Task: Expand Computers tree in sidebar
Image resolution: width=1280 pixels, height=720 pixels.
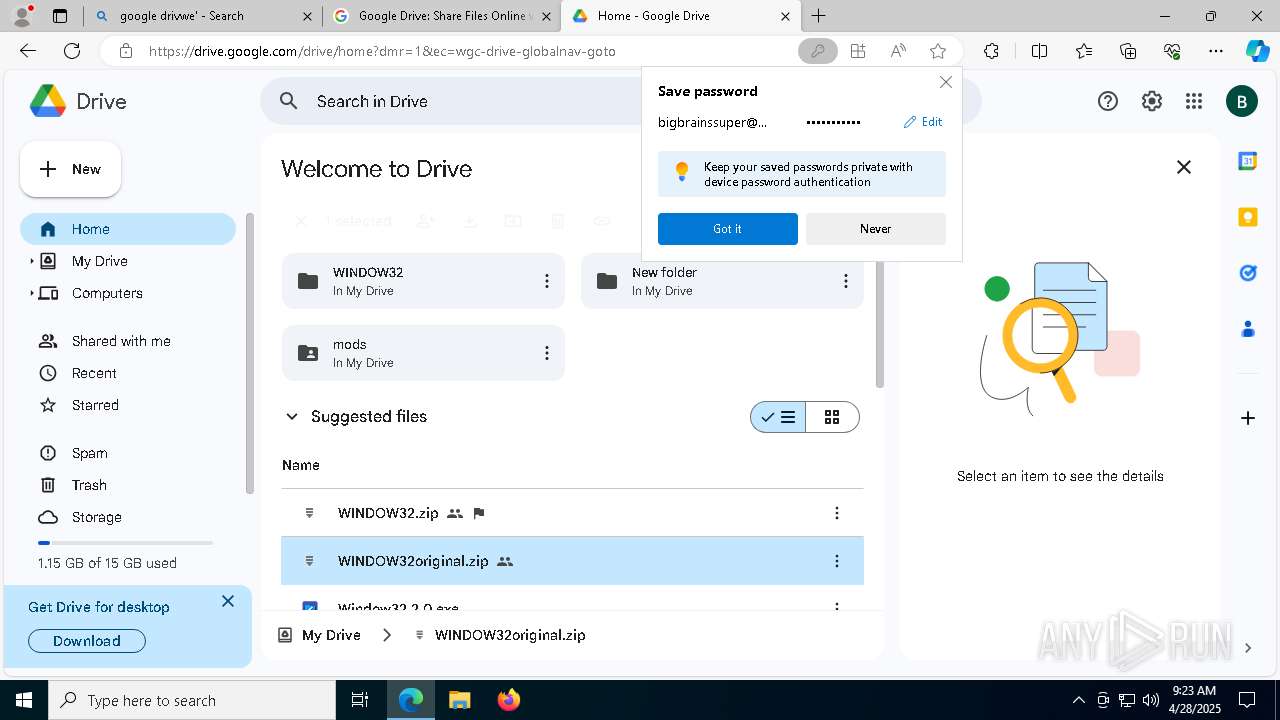Action: point(31,293)
